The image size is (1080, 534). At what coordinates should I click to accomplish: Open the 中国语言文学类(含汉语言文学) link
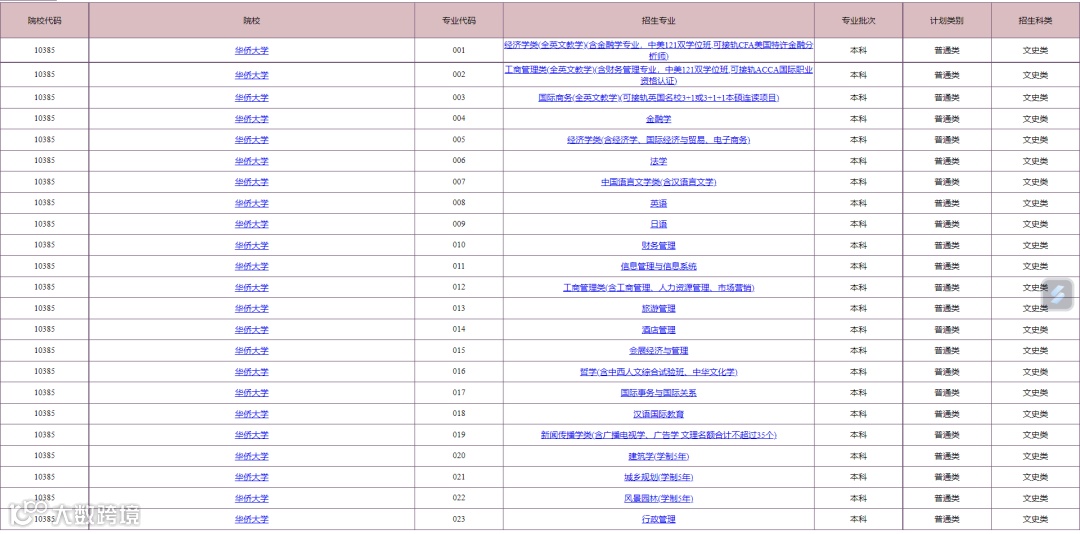pyautogui.click(x=658, y=183)
